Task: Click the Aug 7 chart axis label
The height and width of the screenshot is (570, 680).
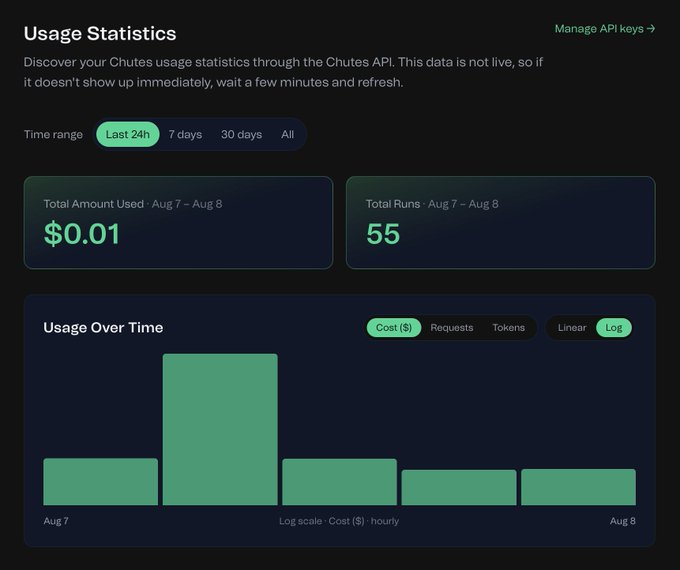Action: tap(56, 521)
